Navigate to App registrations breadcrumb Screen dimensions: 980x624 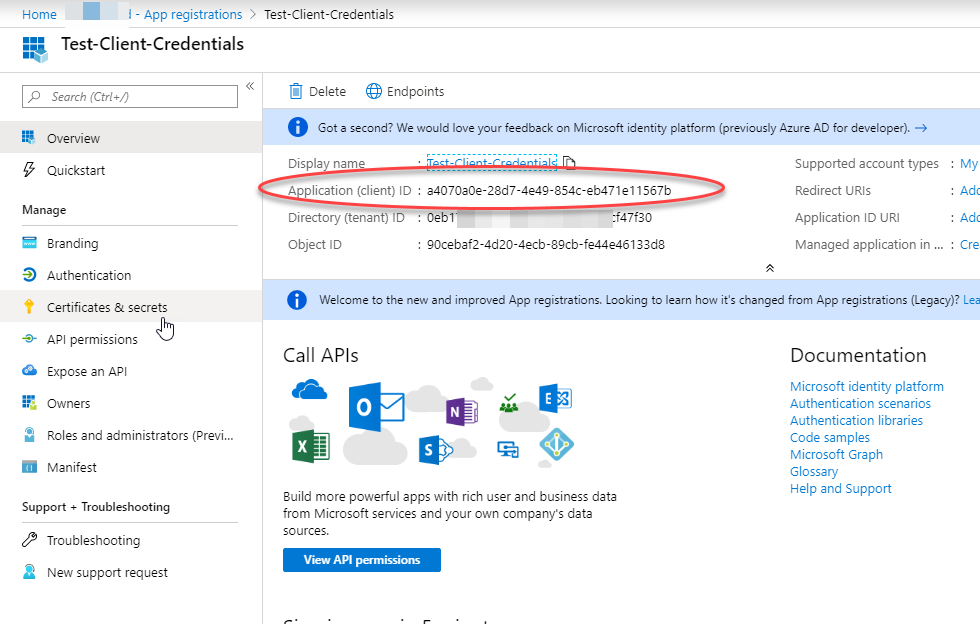pyautogui.click(x=192, y=14)
